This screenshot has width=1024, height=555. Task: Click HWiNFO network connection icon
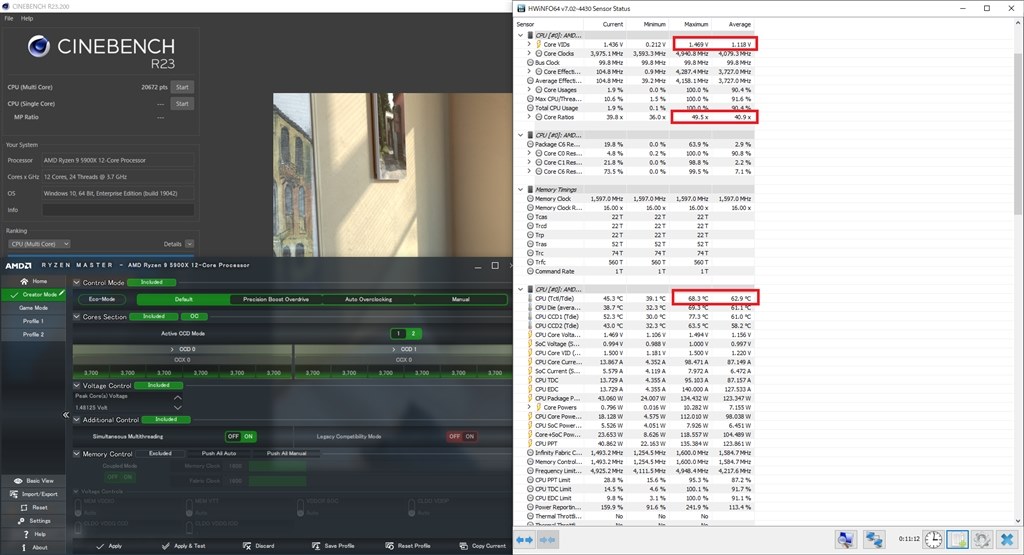click(x=874, y=539)
